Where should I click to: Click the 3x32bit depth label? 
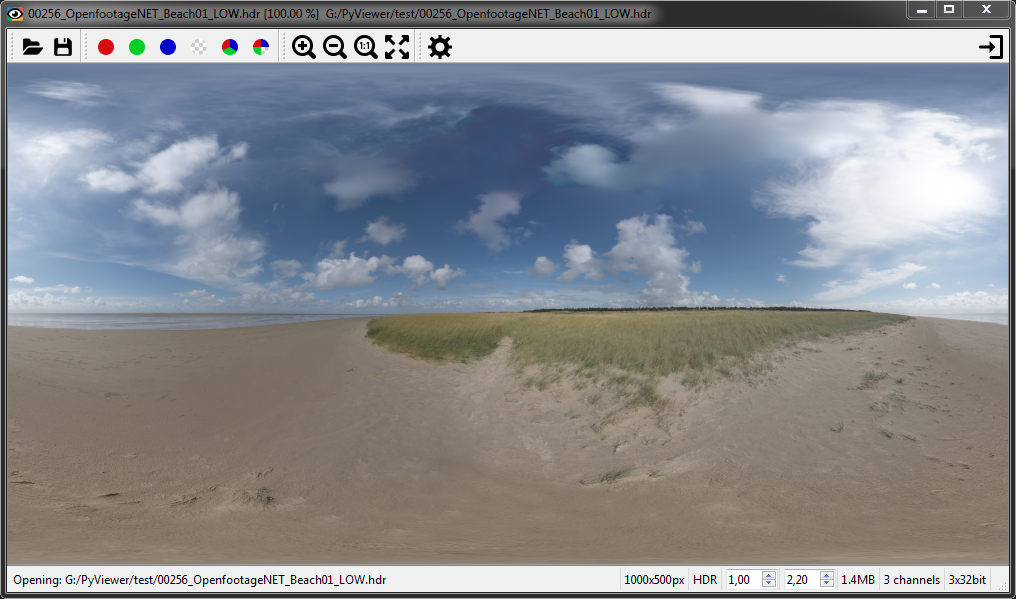(967, 580)
